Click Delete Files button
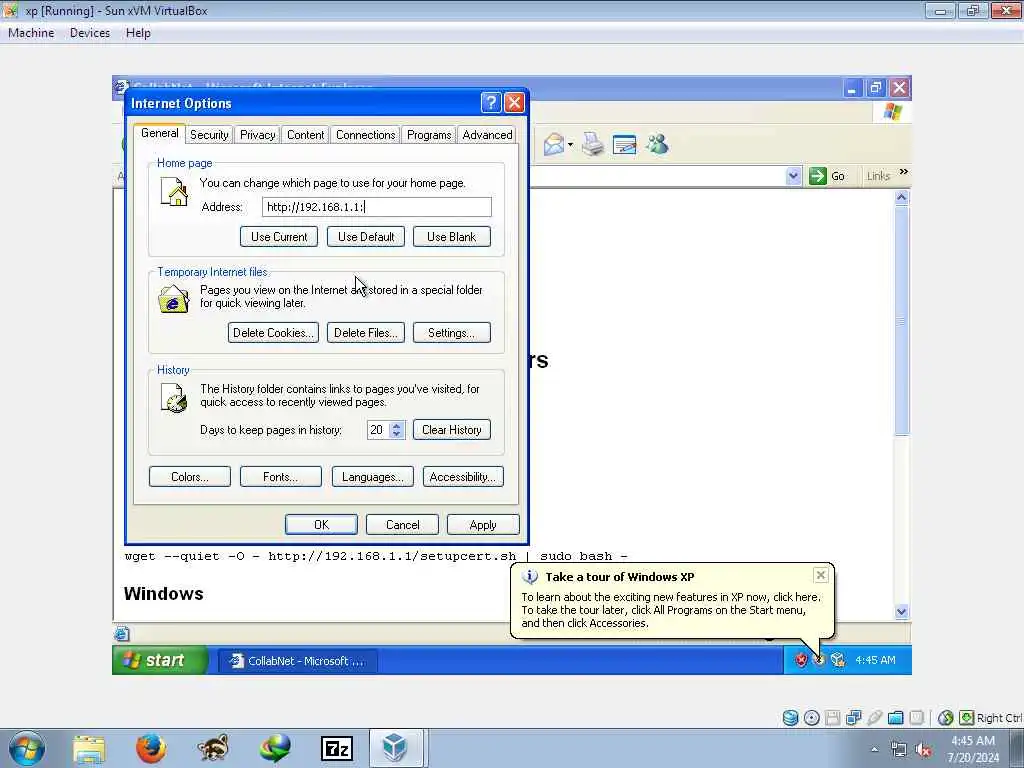The height and width of the screenshot is (768, 1024). pos(366,332)
